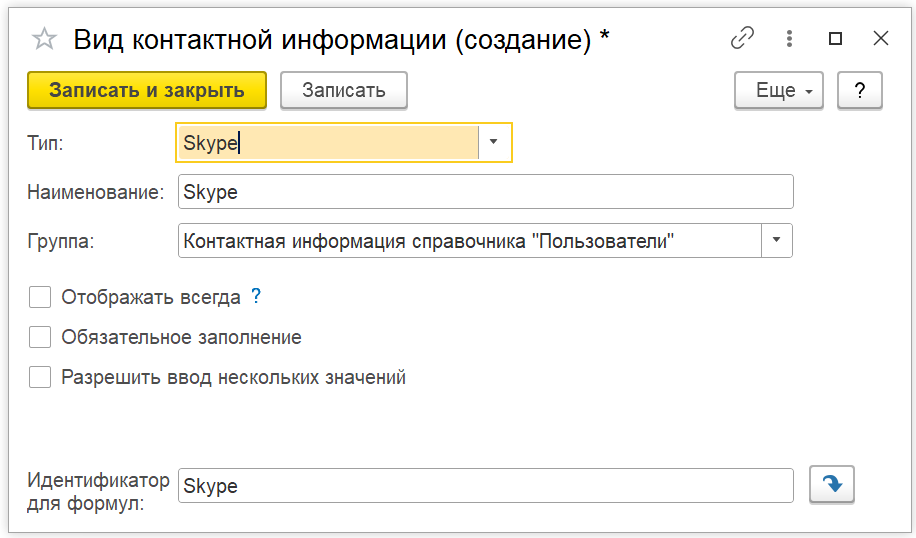The width and height of the screenshot is (916, 538).
Task: Copy link to this form via chain icon
Action: point(742,39)
